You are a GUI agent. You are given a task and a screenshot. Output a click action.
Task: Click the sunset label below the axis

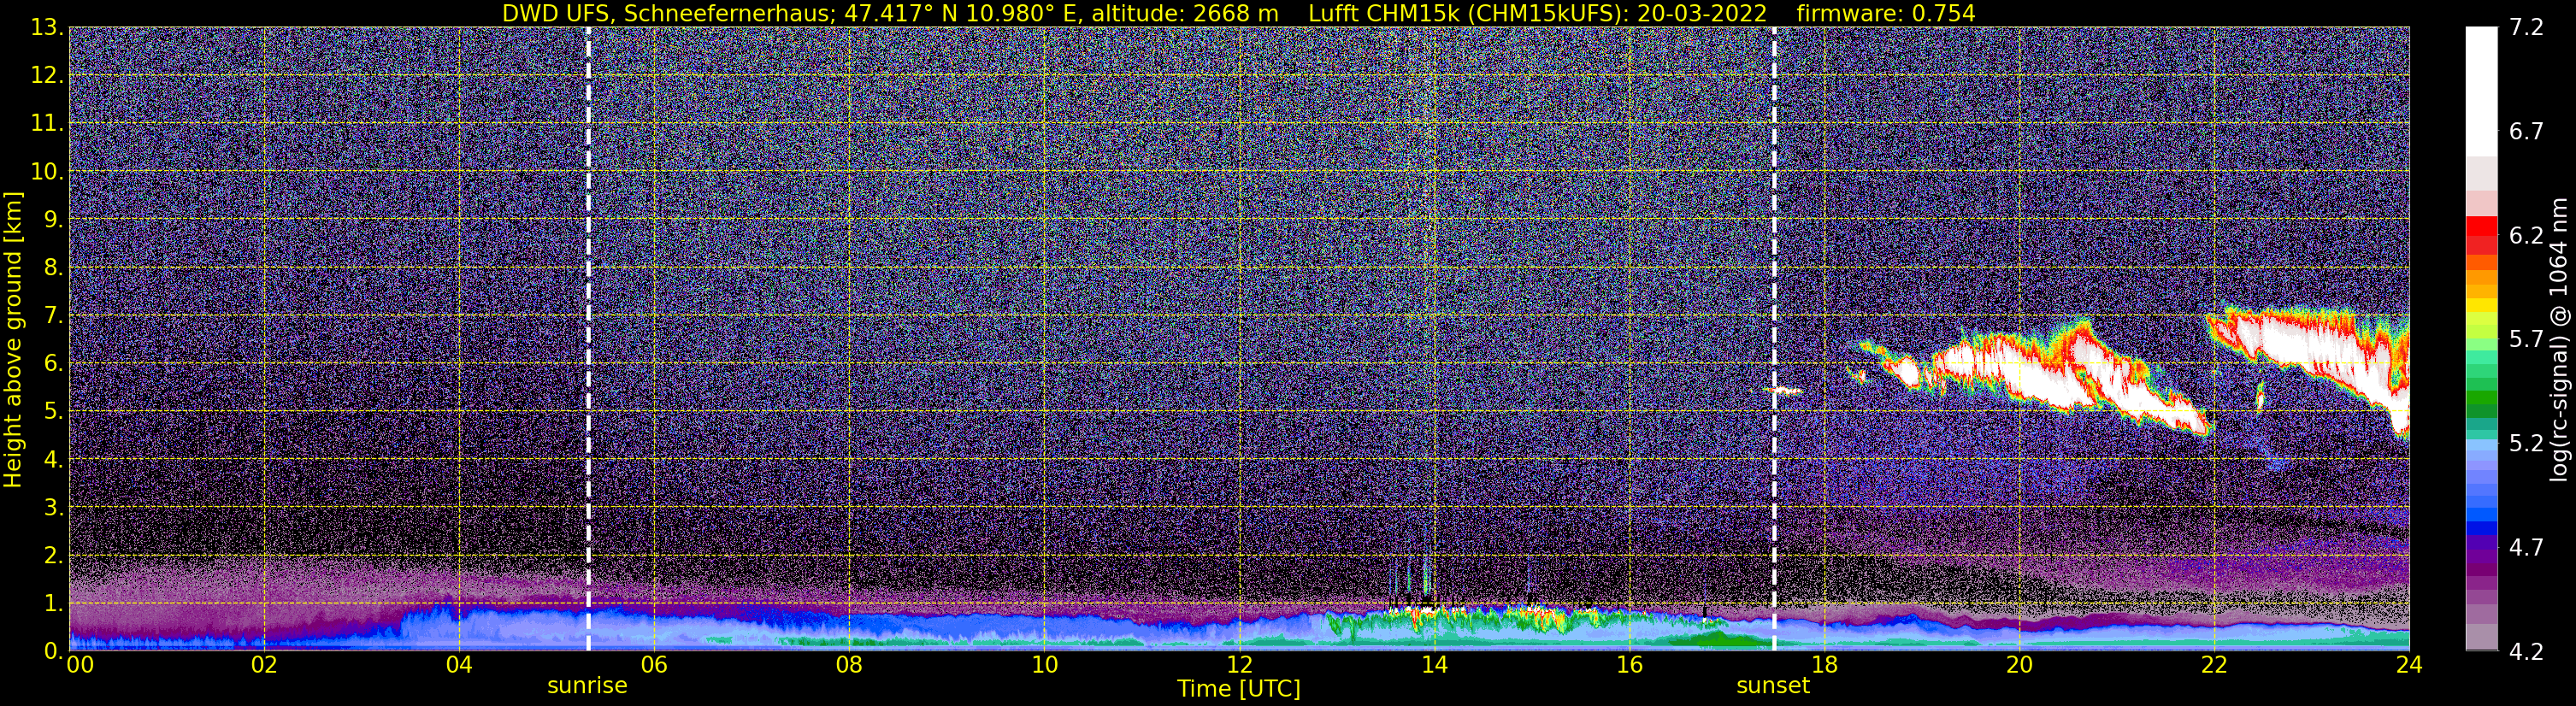click(x=1773, y=686)
